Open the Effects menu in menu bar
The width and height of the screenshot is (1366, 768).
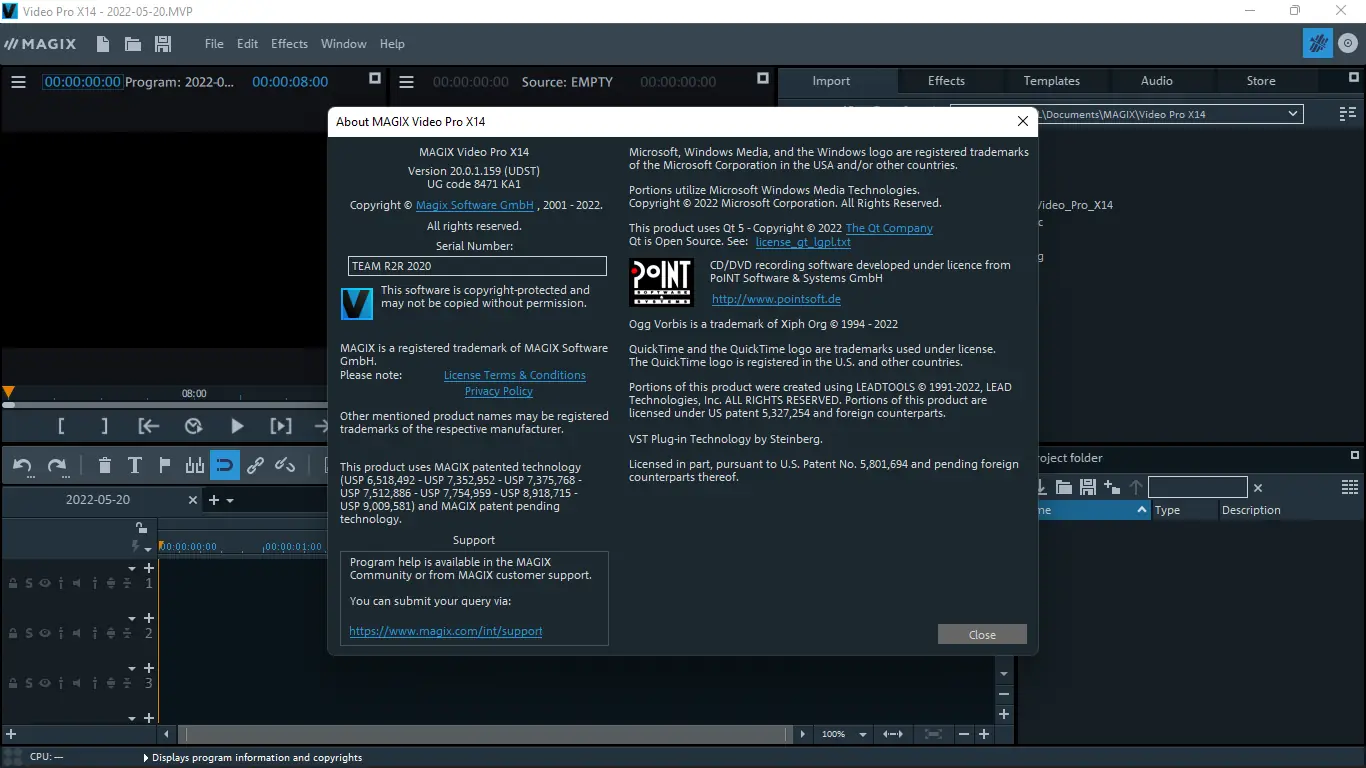[289, 44]
